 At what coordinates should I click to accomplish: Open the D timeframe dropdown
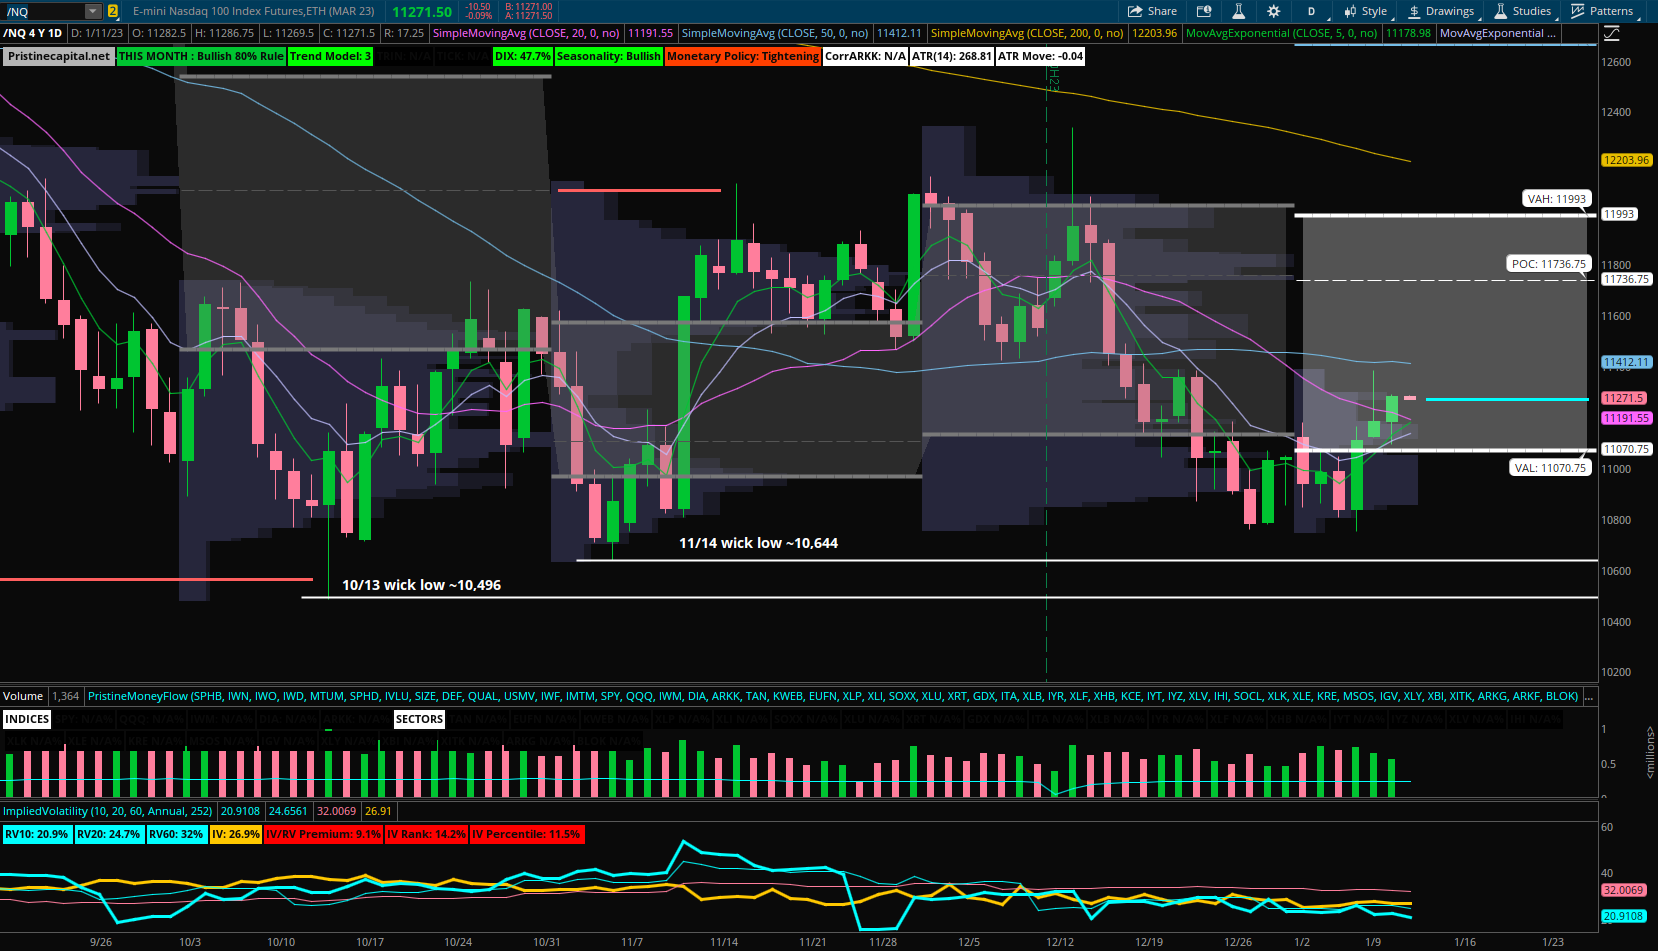(x=1314, y=11)
